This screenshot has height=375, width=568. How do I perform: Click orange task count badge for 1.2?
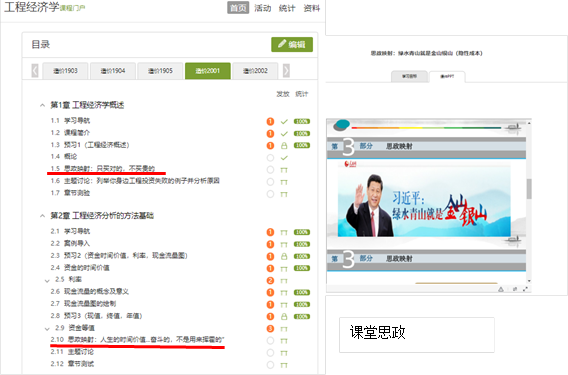tap(270, 134)
